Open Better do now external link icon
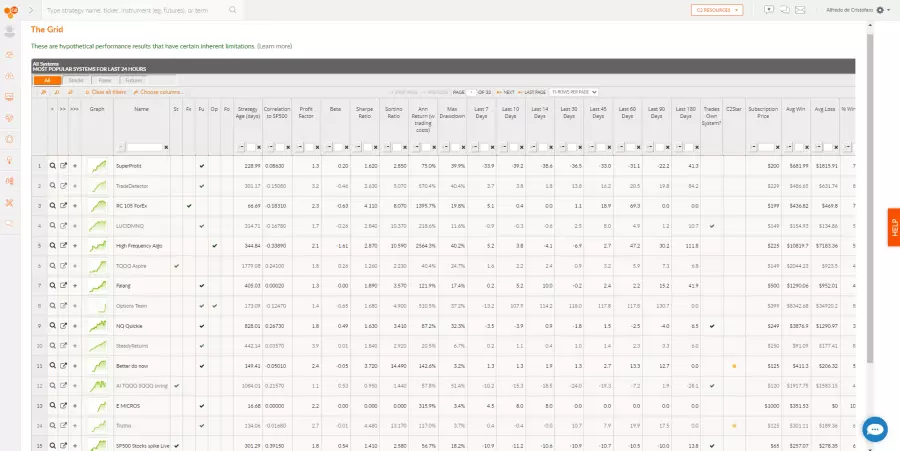This screenshot has height=451, width=900. 64,366
